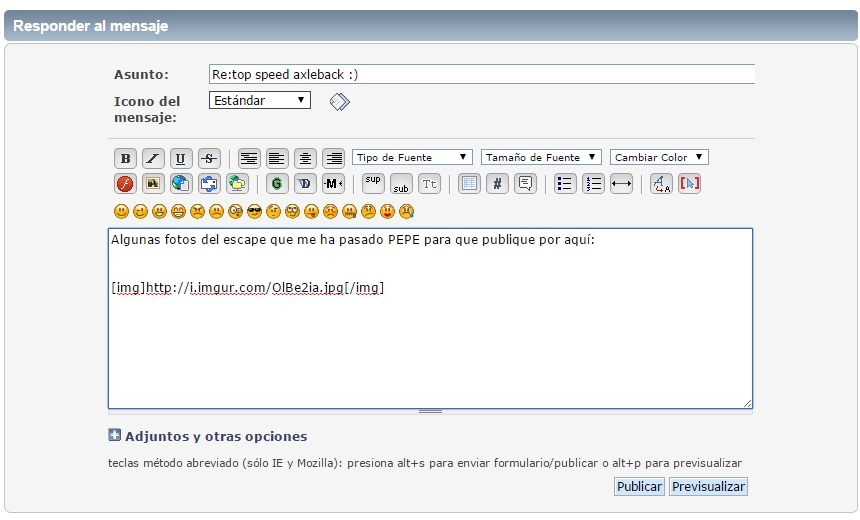Insert quote tag
The width and height of the screenshot is (860, 520).
[525, 184]
